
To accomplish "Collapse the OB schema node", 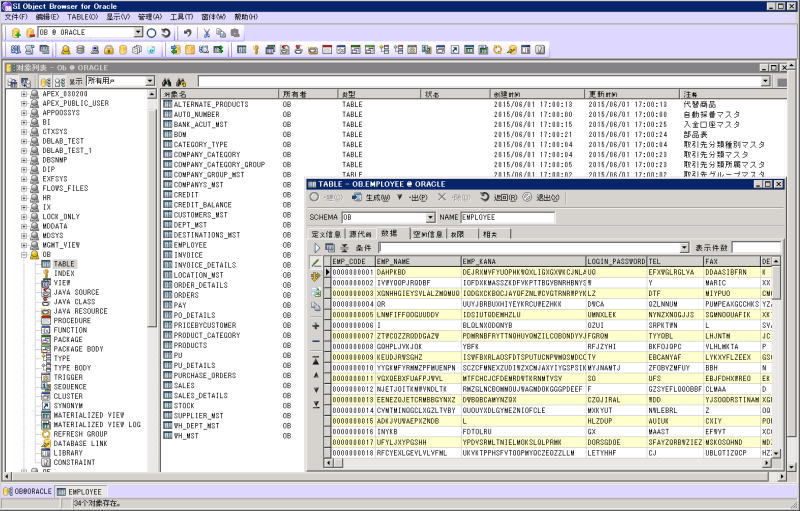I will [24, 255].
